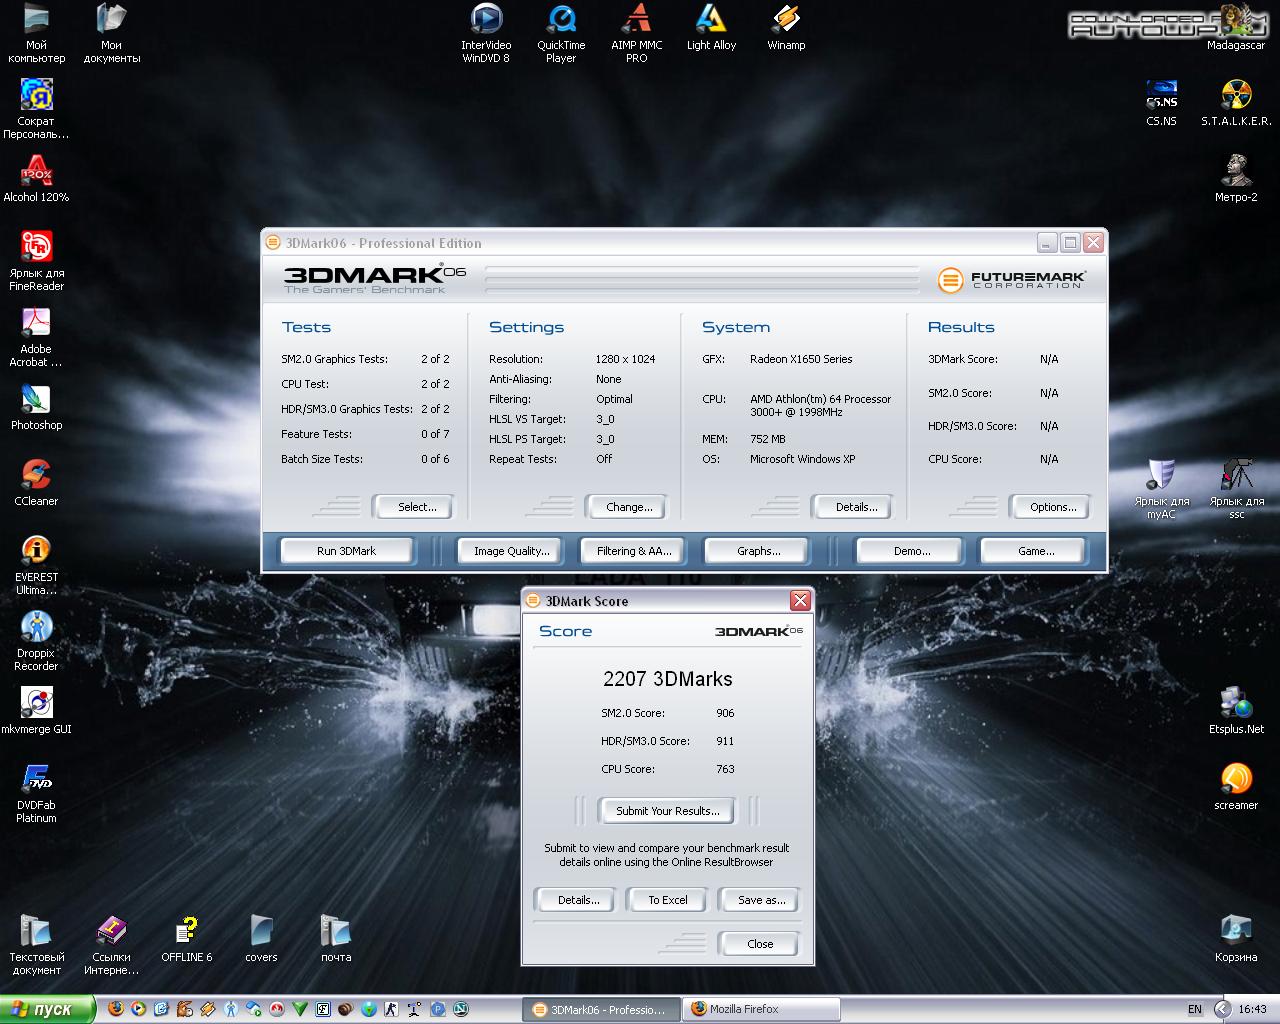Image resolution: width=1280 pixels, height=1024 pixels.
Task: Open the пуск Start menu
Action: 47,1009
